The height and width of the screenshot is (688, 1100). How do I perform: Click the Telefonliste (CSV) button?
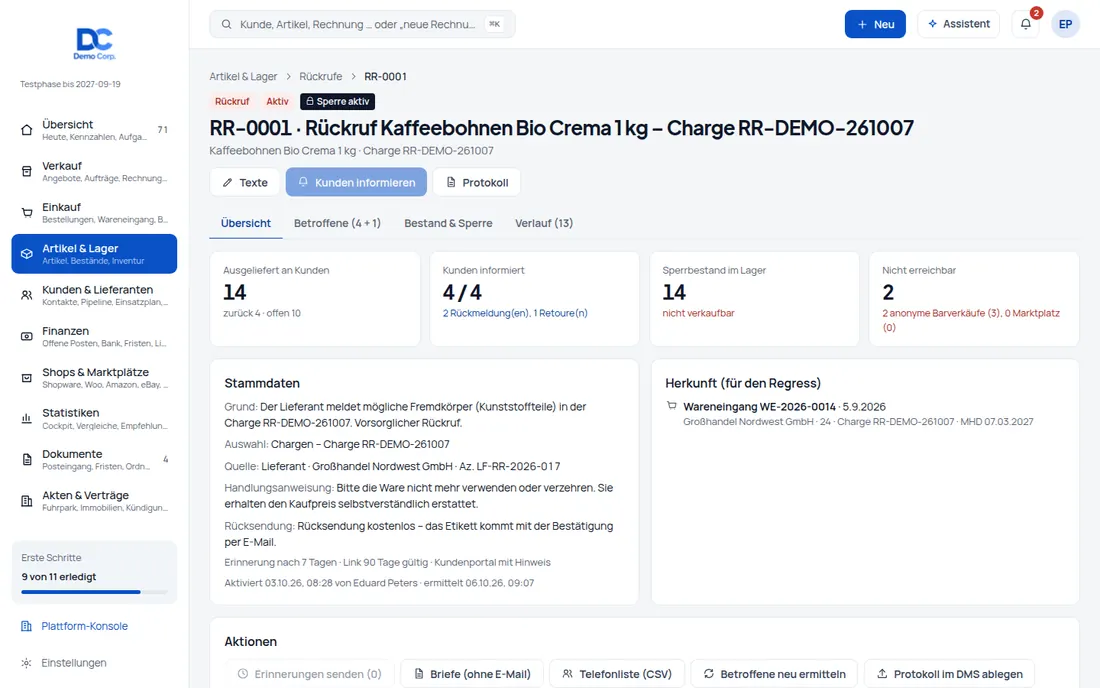pyautogui.click(x=617, y=674)
